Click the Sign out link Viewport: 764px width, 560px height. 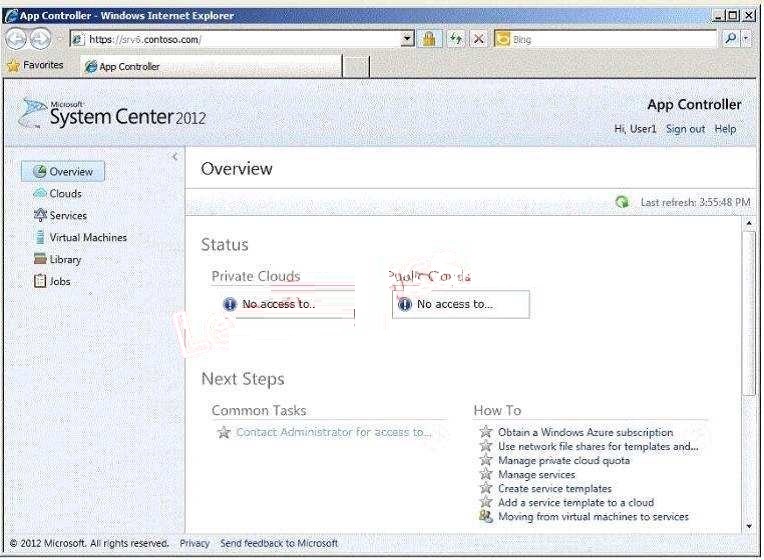(685, 129)
